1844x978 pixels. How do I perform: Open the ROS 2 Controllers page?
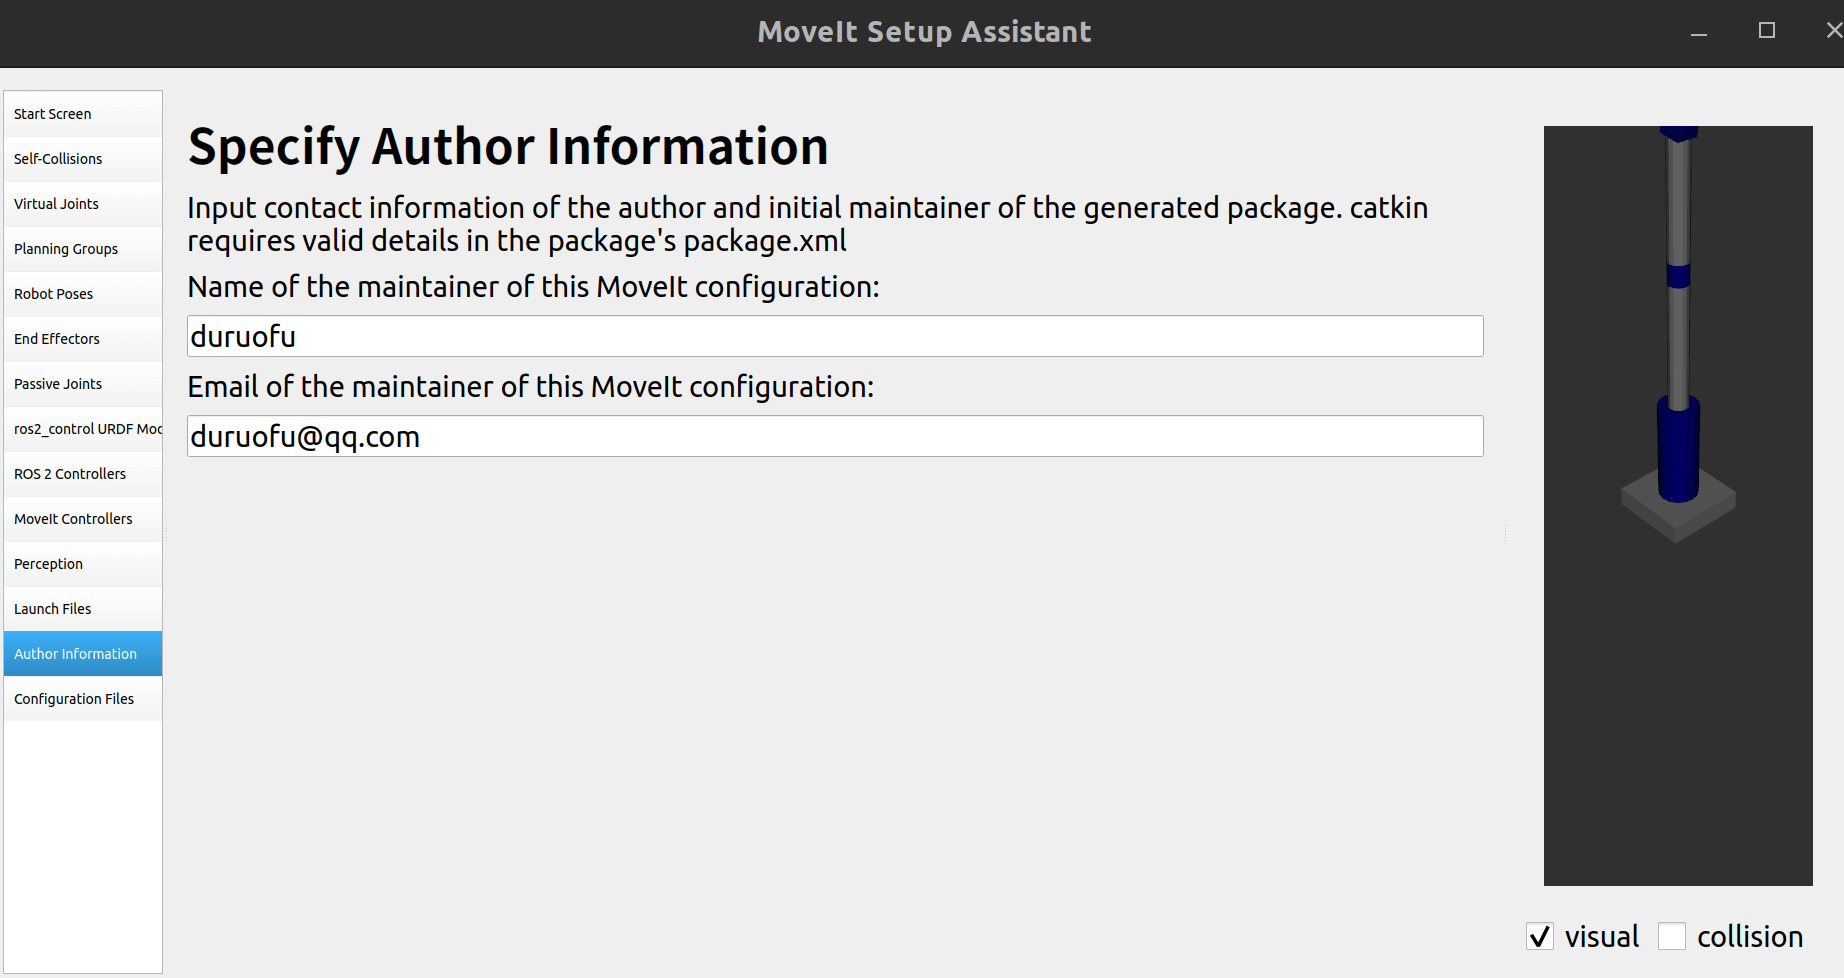tap(82, 474)
